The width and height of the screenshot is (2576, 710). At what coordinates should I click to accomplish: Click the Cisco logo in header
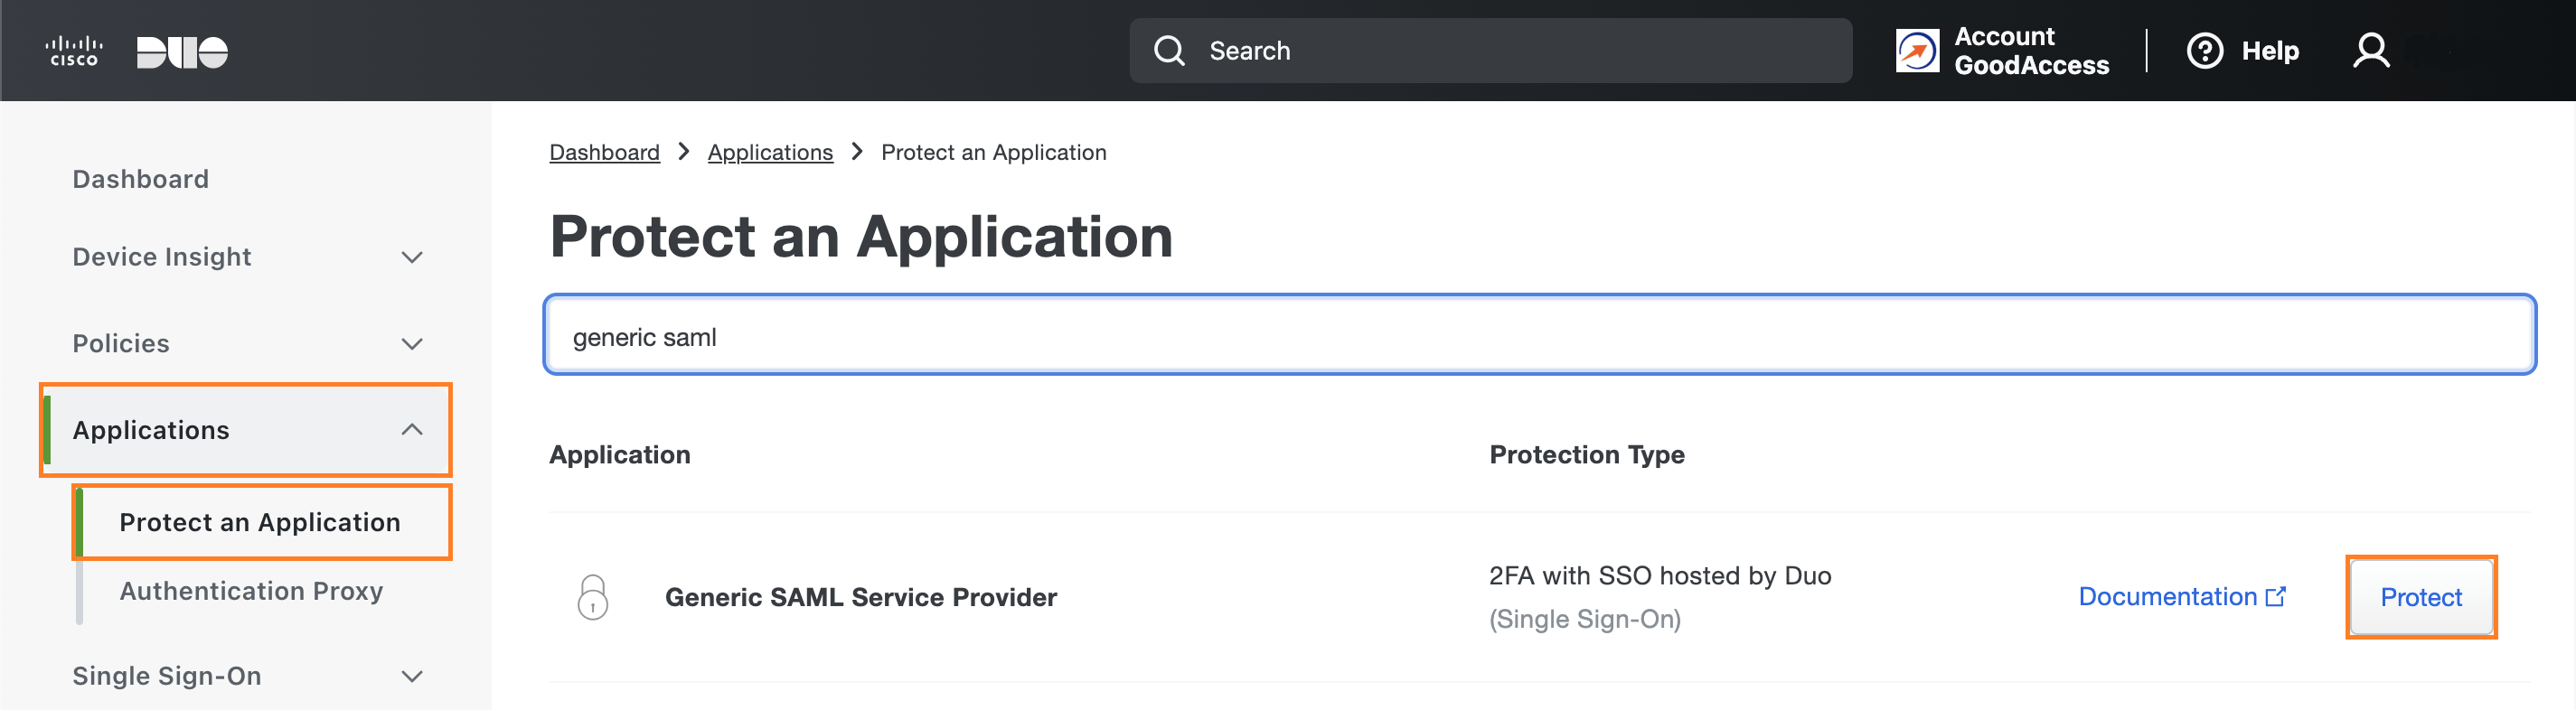pyautogui.click(x=74, y=51)
